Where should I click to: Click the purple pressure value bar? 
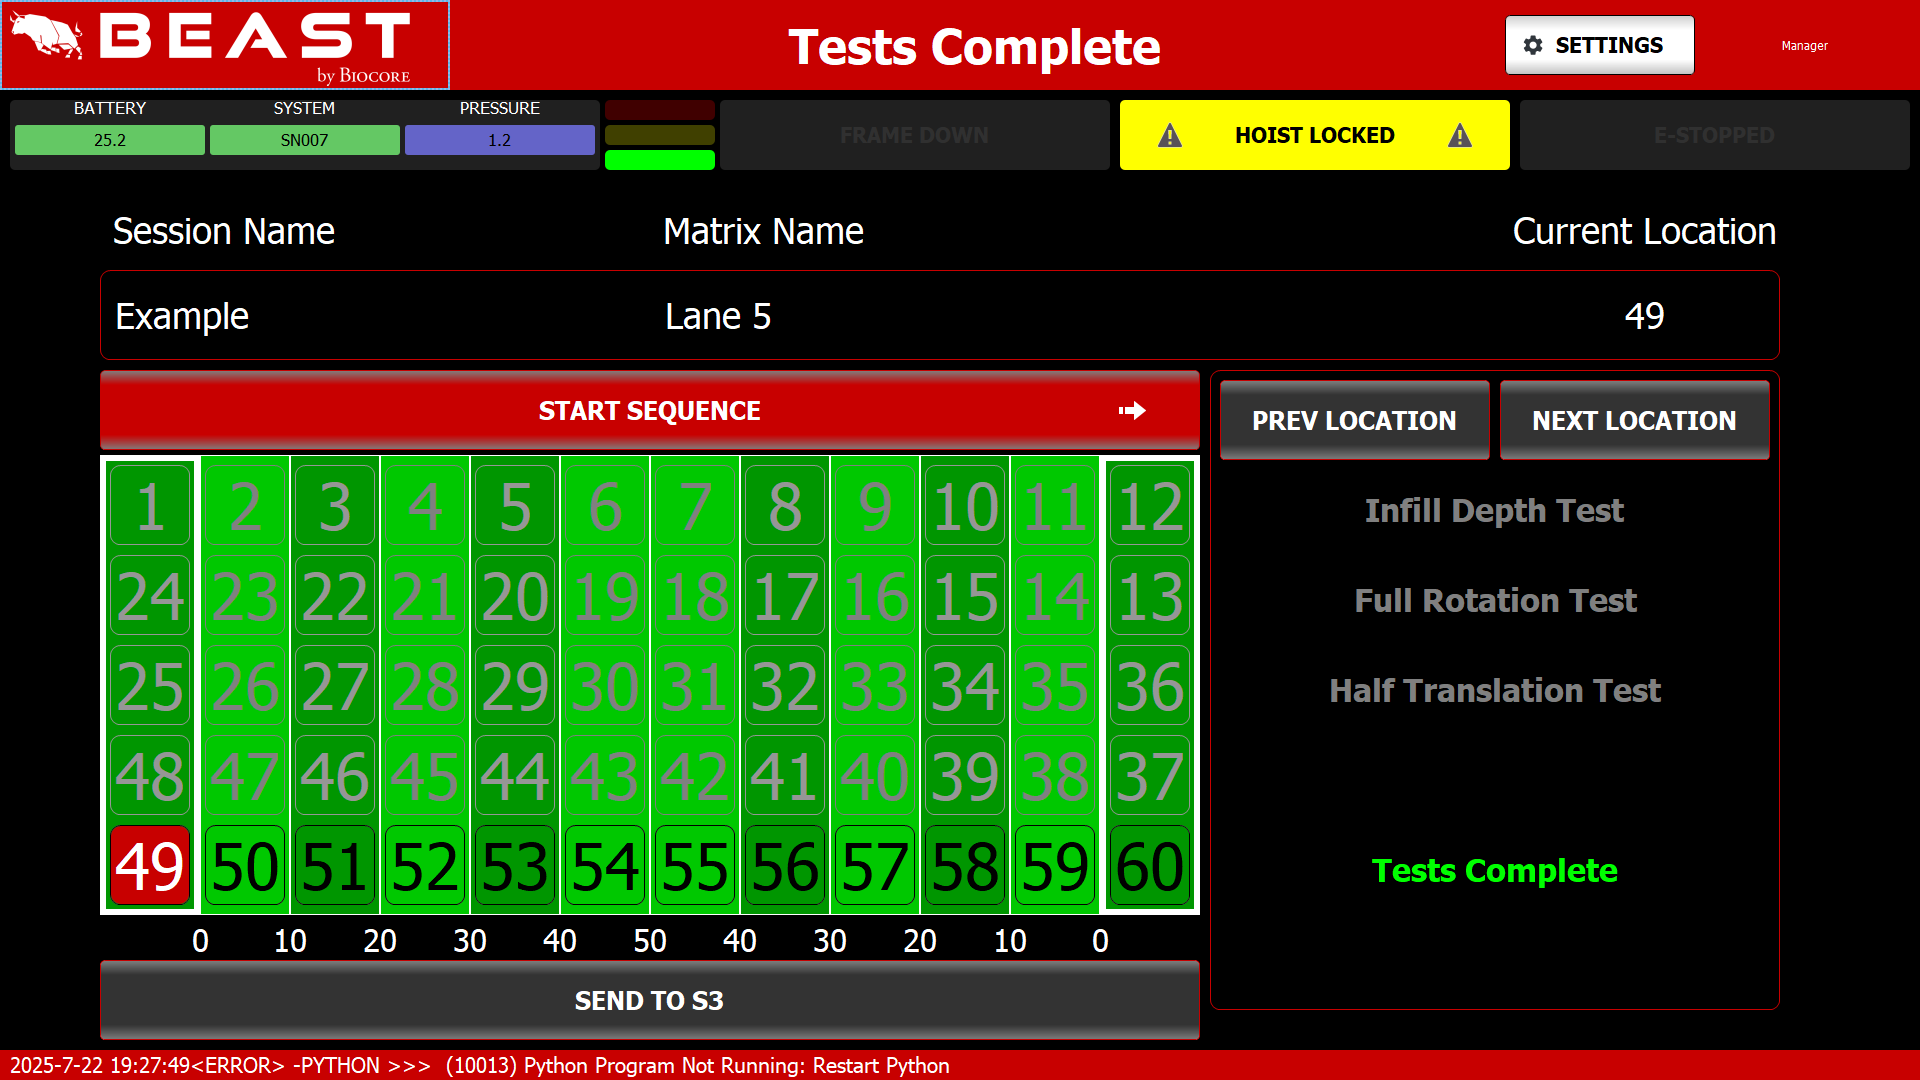pyautogui.click(x=499, y=140)
